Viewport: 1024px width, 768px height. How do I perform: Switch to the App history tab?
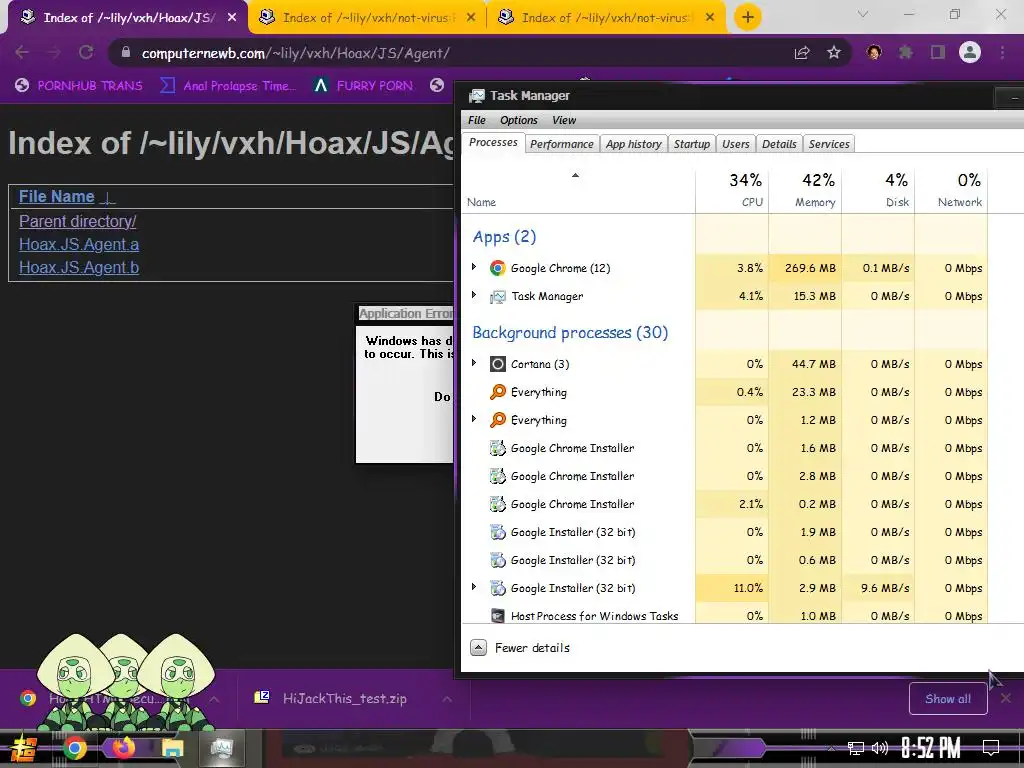coord(633,144)
